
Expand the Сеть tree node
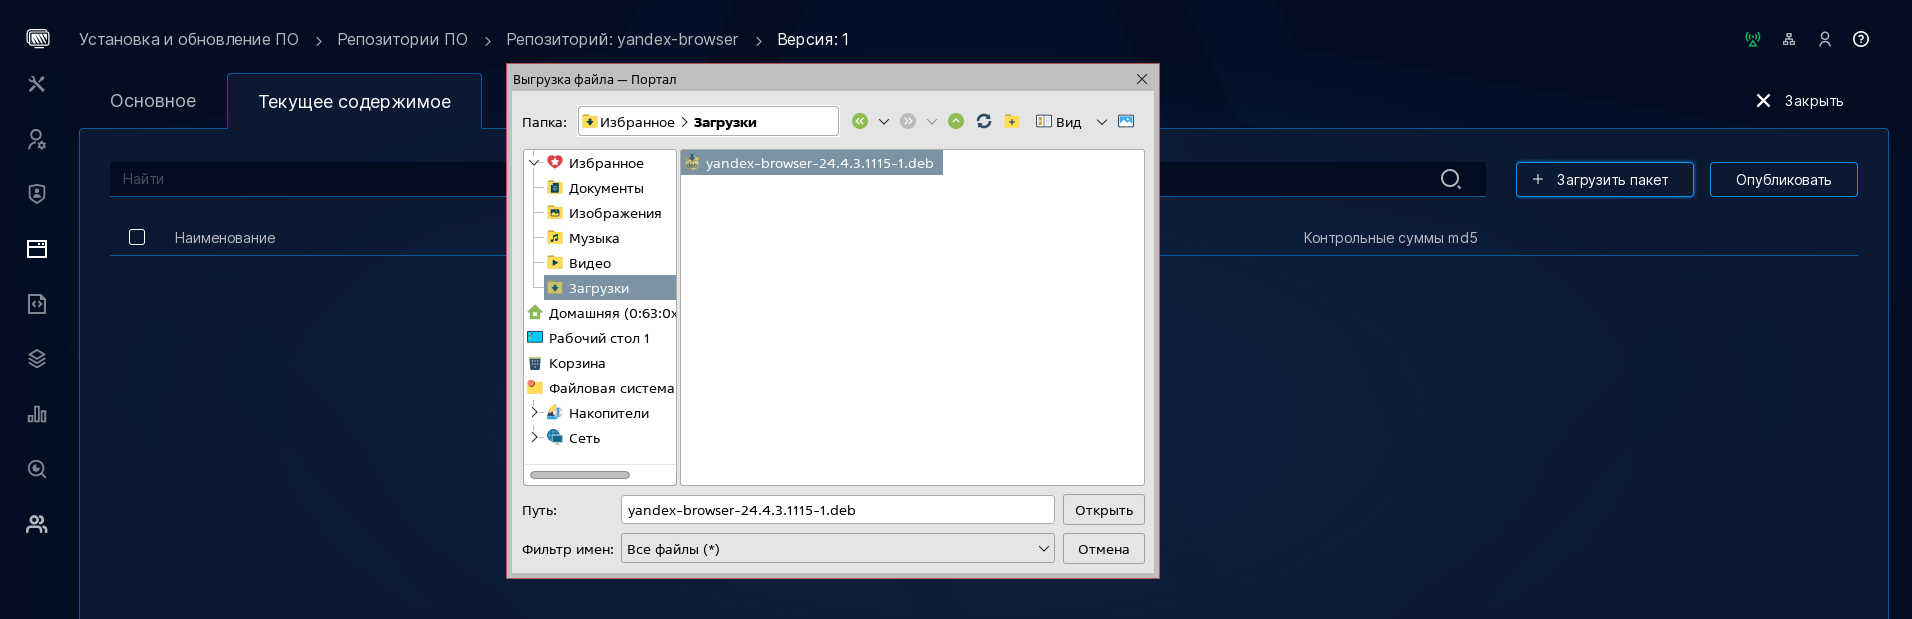[x=534, y=437]
